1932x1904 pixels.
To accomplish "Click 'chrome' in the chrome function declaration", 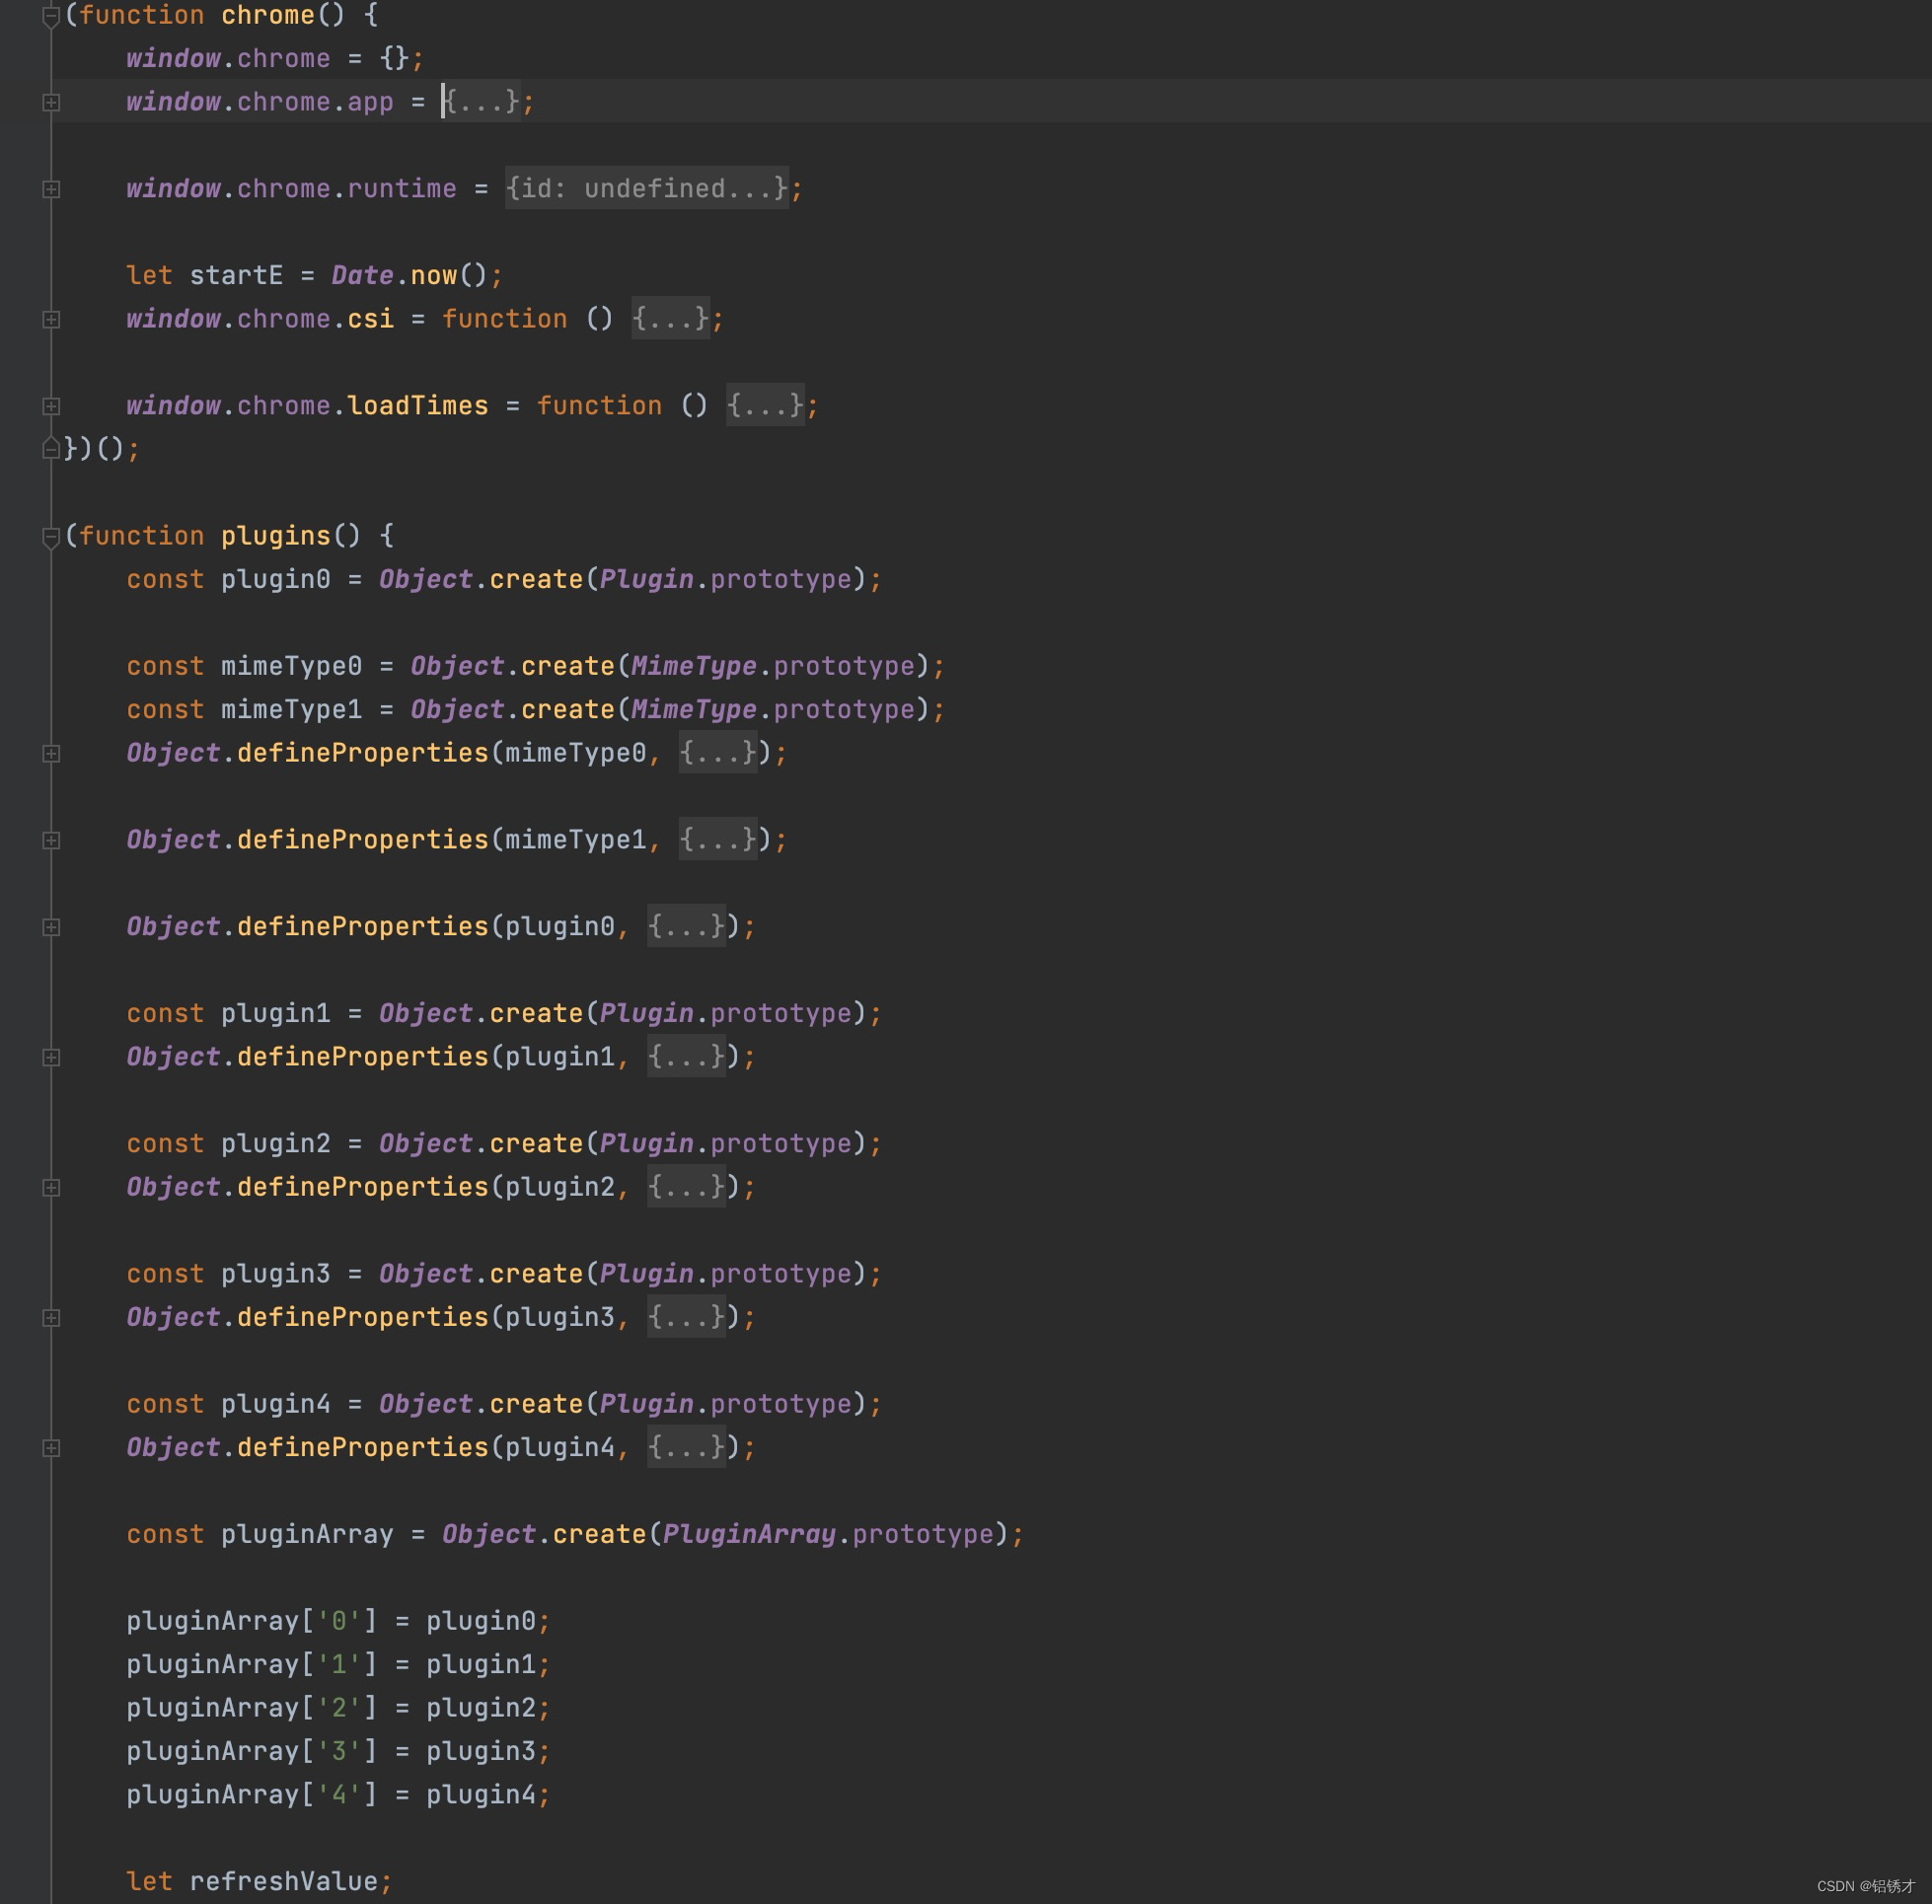I will pyautogui.click(x=268, y=16).
